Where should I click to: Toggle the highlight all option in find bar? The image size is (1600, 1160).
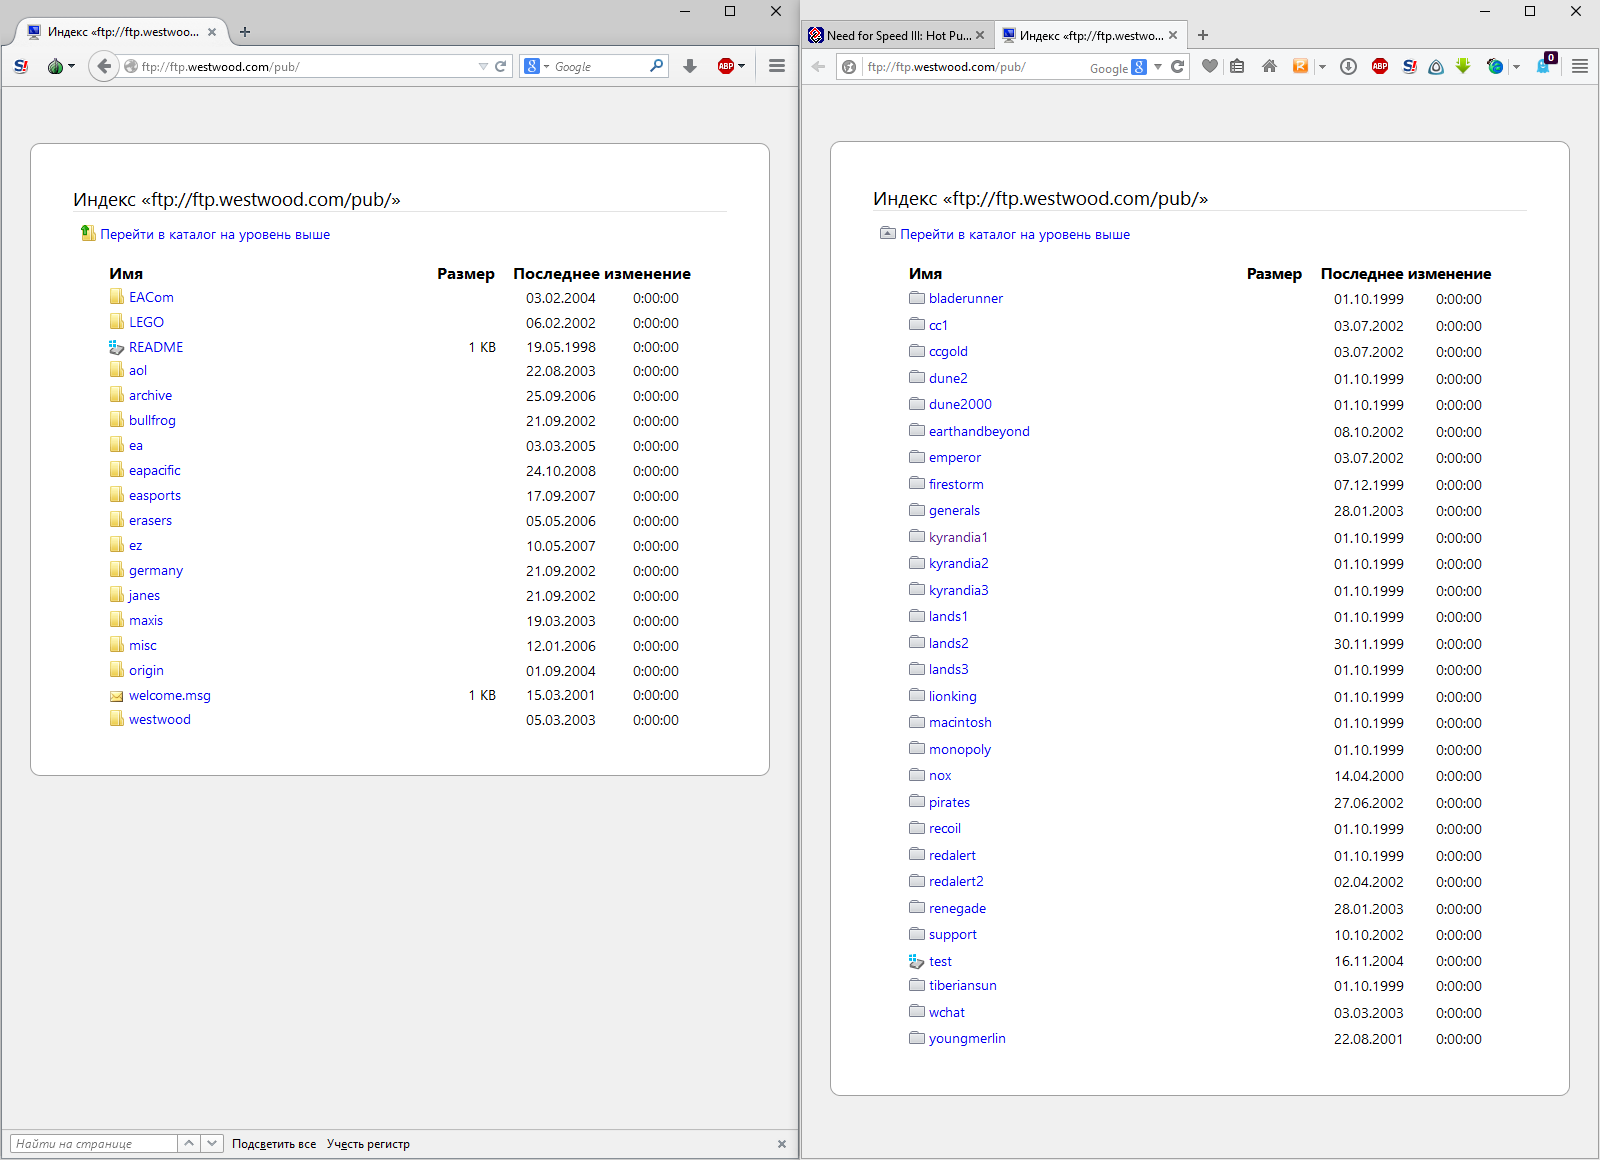(x=274, y=1144)
